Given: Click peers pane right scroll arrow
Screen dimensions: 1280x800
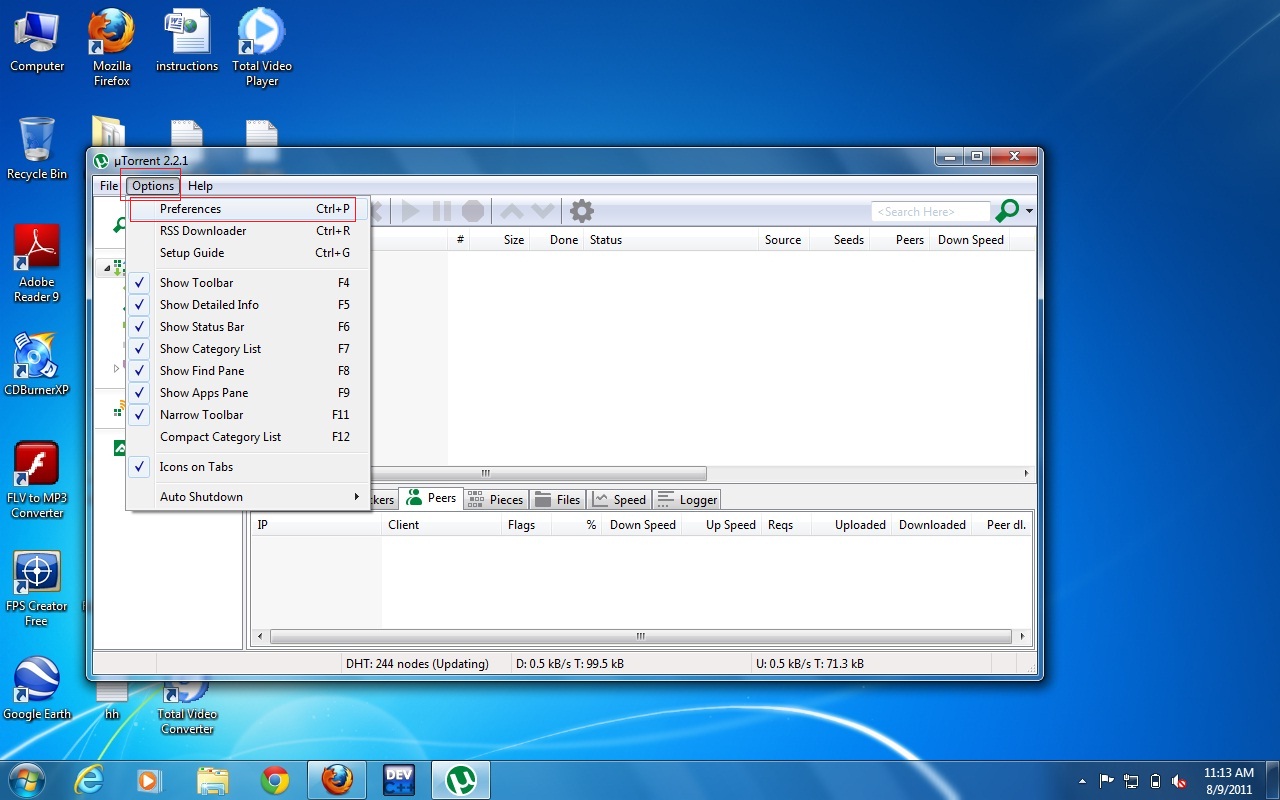Looking at the screenshot, I should tap(1022, 636).
